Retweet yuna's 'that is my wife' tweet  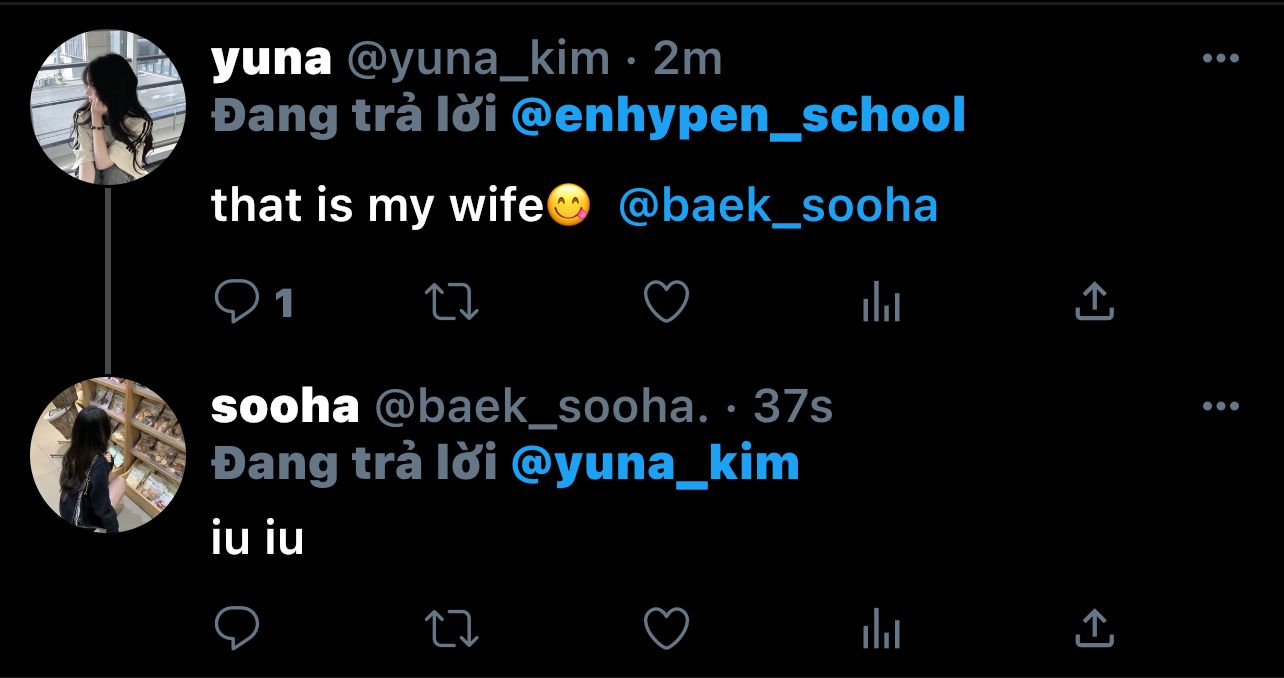[452, 302]
